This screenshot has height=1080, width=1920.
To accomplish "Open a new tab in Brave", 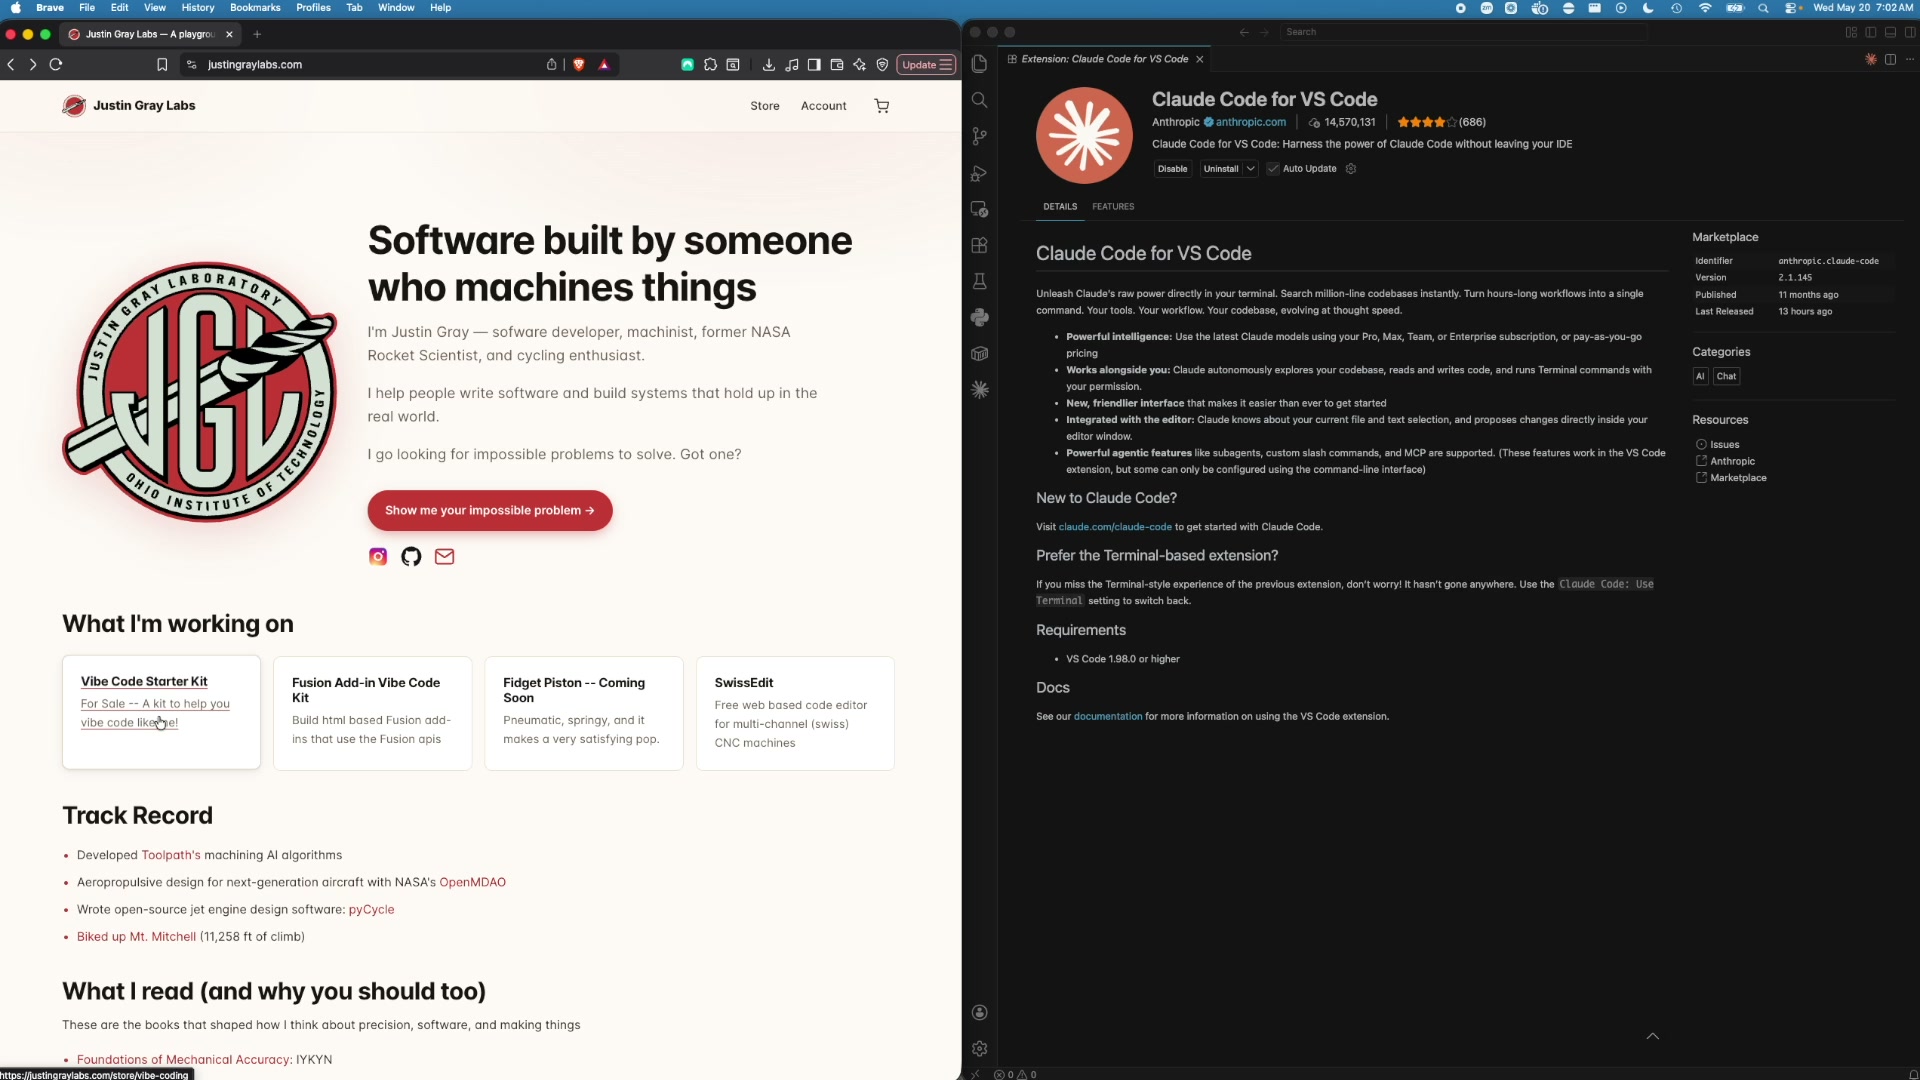I will click(257, 34).
